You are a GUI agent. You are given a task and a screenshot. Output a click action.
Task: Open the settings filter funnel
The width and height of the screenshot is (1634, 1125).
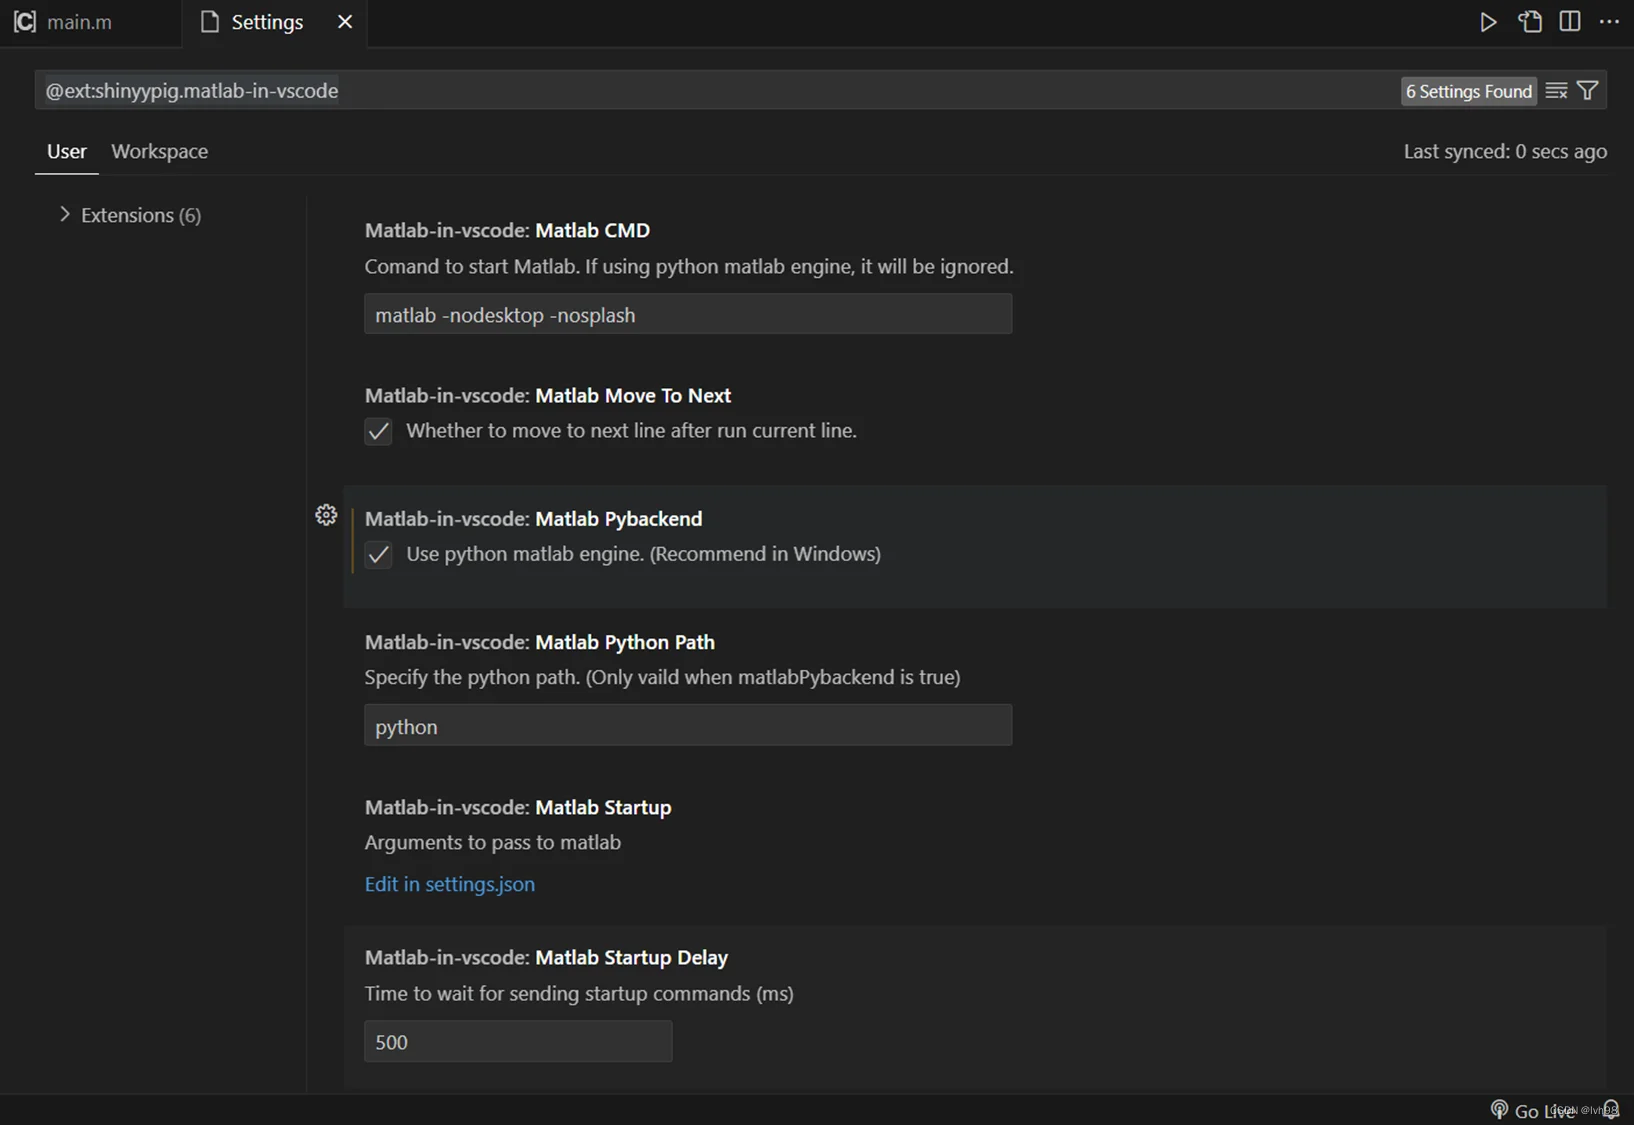(x=1587, y=91)
